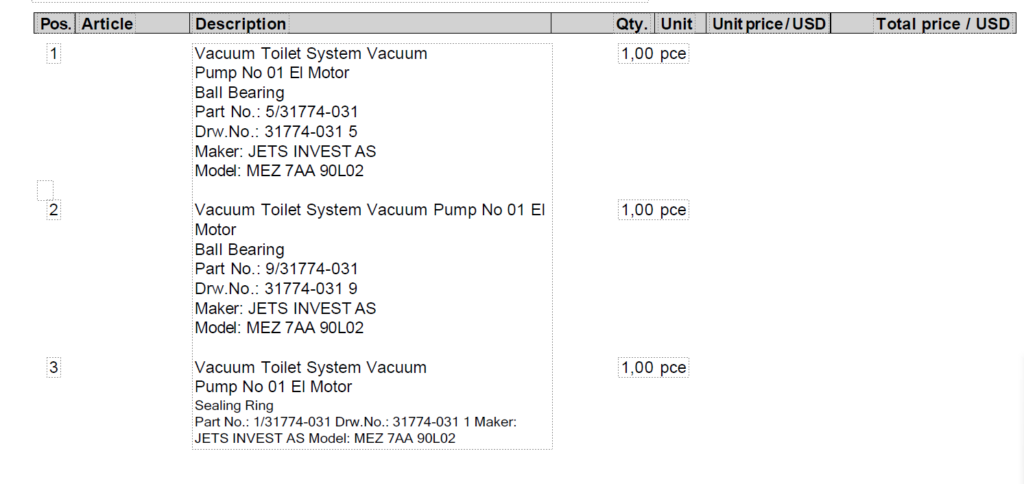Select position number 3 cell
The width and height of the screenshot is (1024, 484).
(x=54, y=368)
